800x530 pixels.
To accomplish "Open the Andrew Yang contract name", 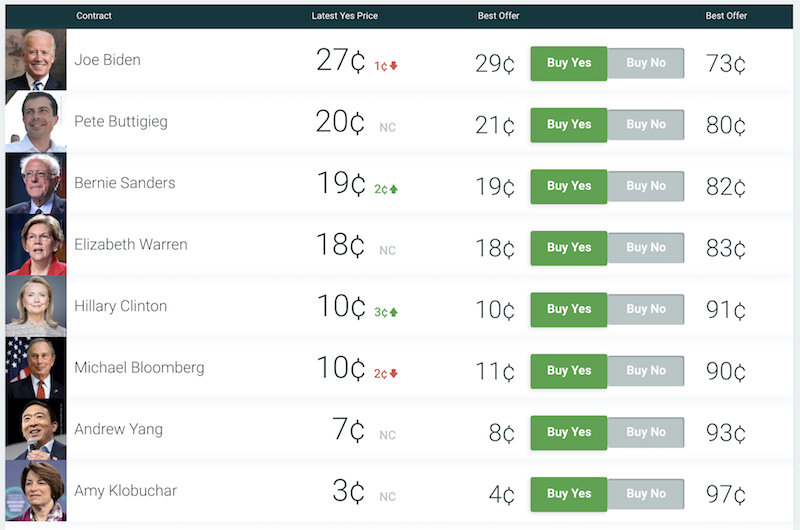I will click(x=118, y=429).
